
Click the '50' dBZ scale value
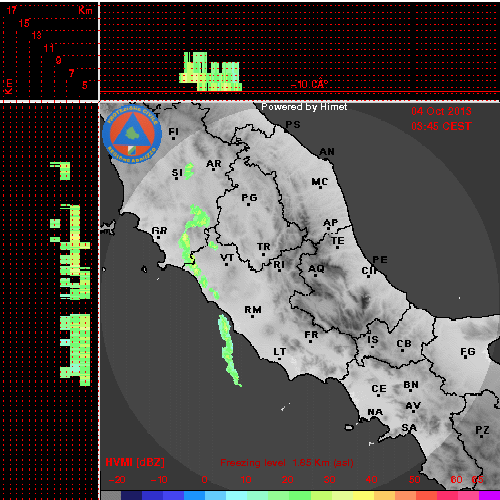tap(415, 480)
